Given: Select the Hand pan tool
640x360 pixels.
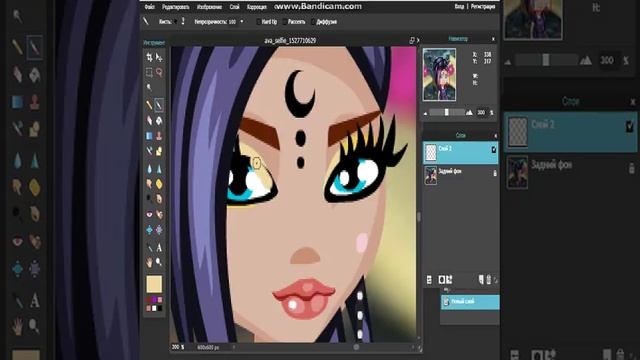Looking at the screenshot, I should [149, 262].
